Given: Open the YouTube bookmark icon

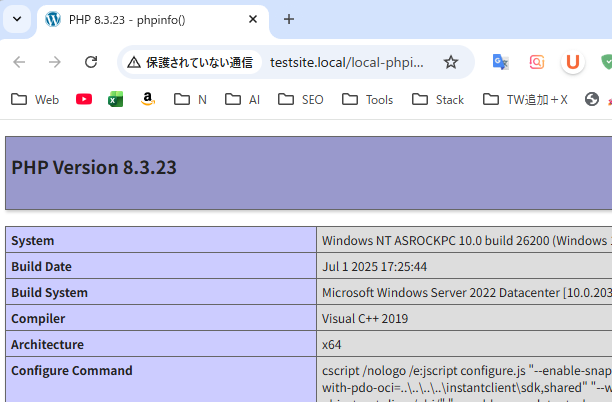Looking at the screenshot, I should [x=84, y=99].
